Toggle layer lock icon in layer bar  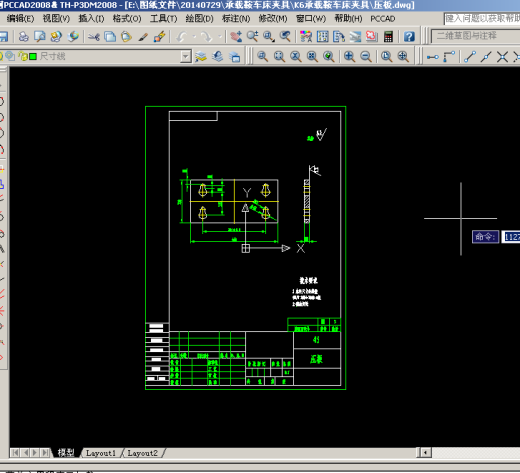point(23,56)
